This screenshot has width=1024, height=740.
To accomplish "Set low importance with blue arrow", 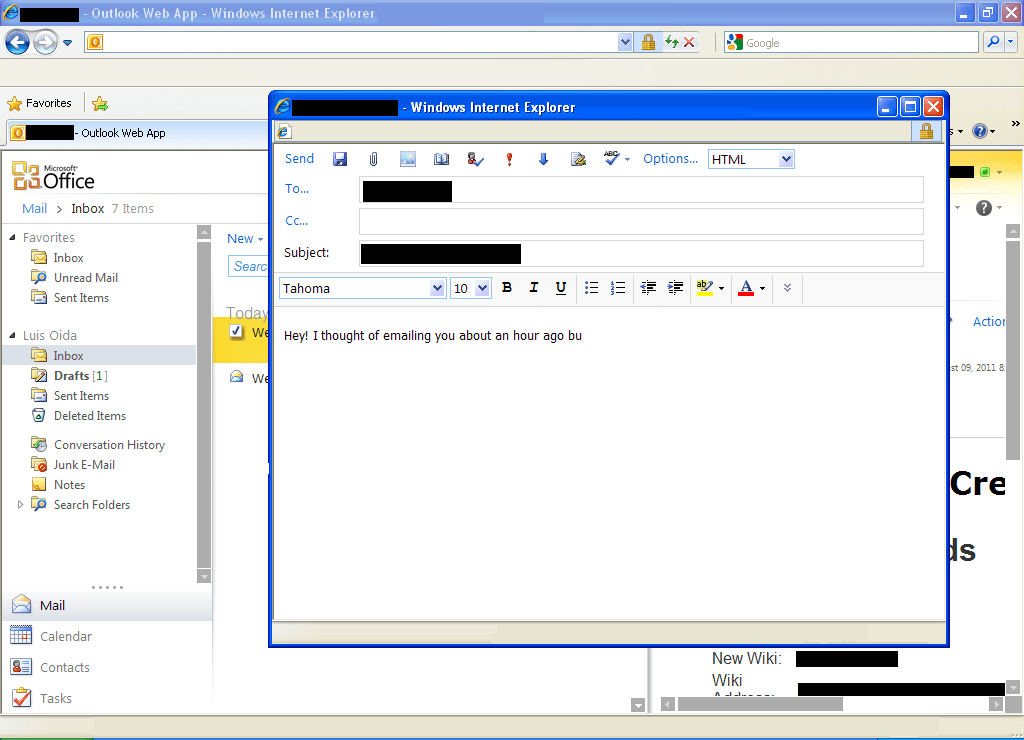I will click(x=543, y=159).
